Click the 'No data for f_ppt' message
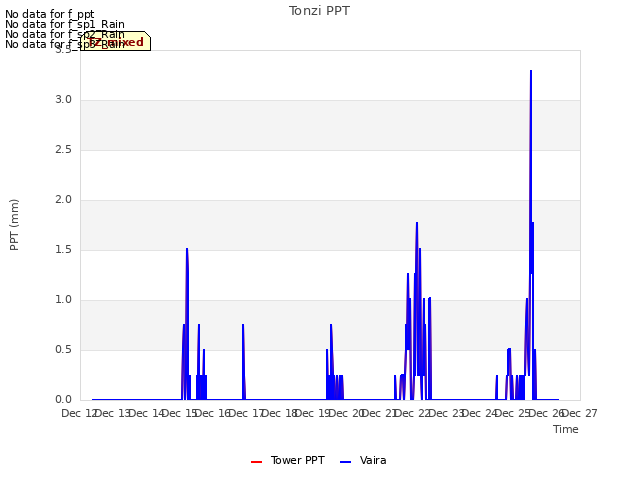 click(50, 14)
